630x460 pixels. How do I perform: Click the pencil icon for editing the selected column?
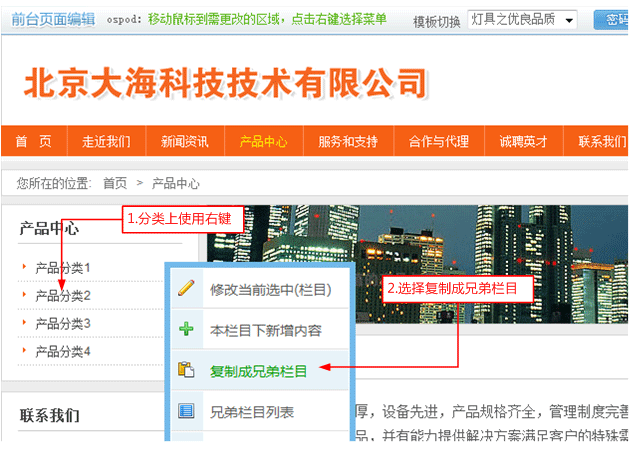pyautogui.click(x=186, y=289)
